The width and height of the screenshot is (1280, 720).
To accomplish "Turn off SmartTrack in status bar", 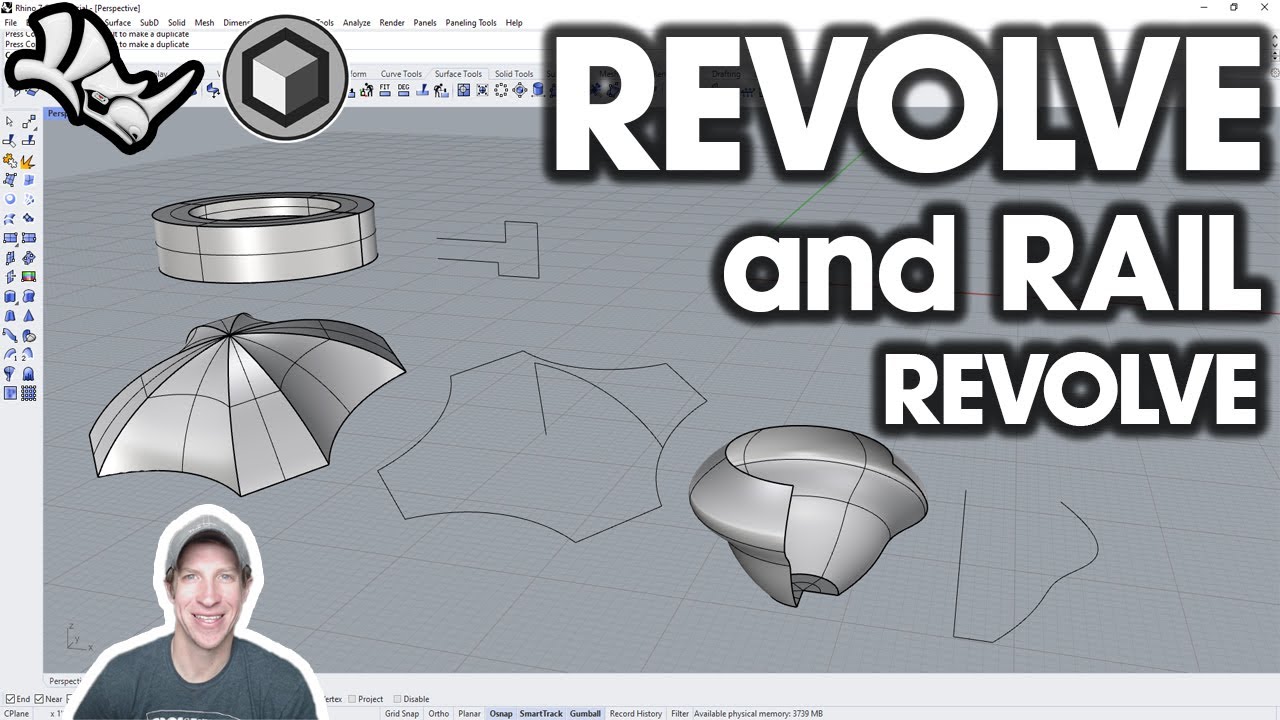I will [541, 713].
